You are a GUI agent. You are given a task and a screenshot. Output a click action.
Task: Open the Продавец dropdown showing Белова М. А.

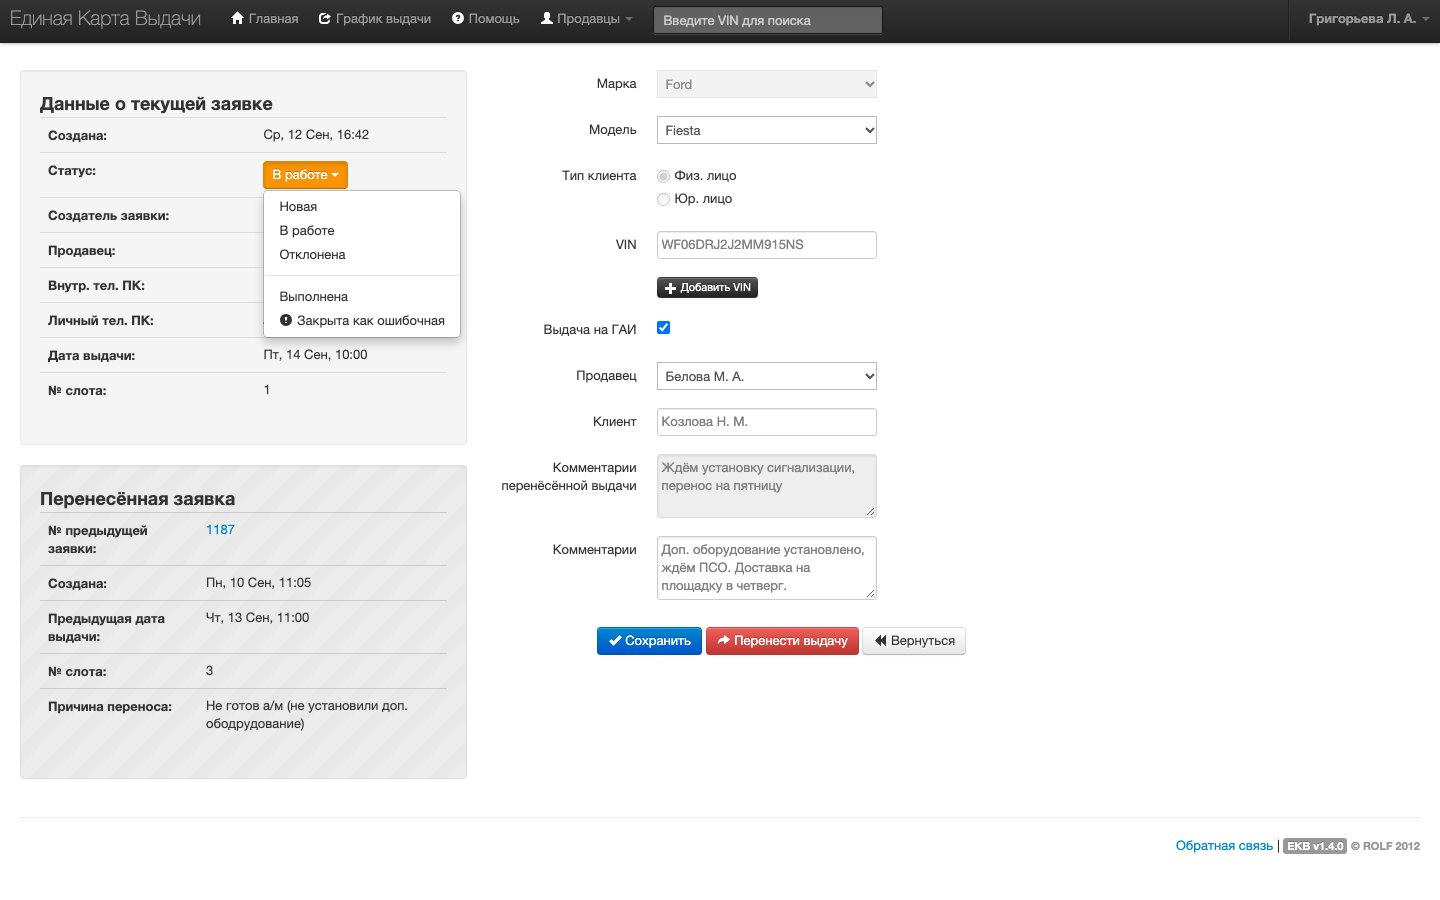(x=767, y=376)
